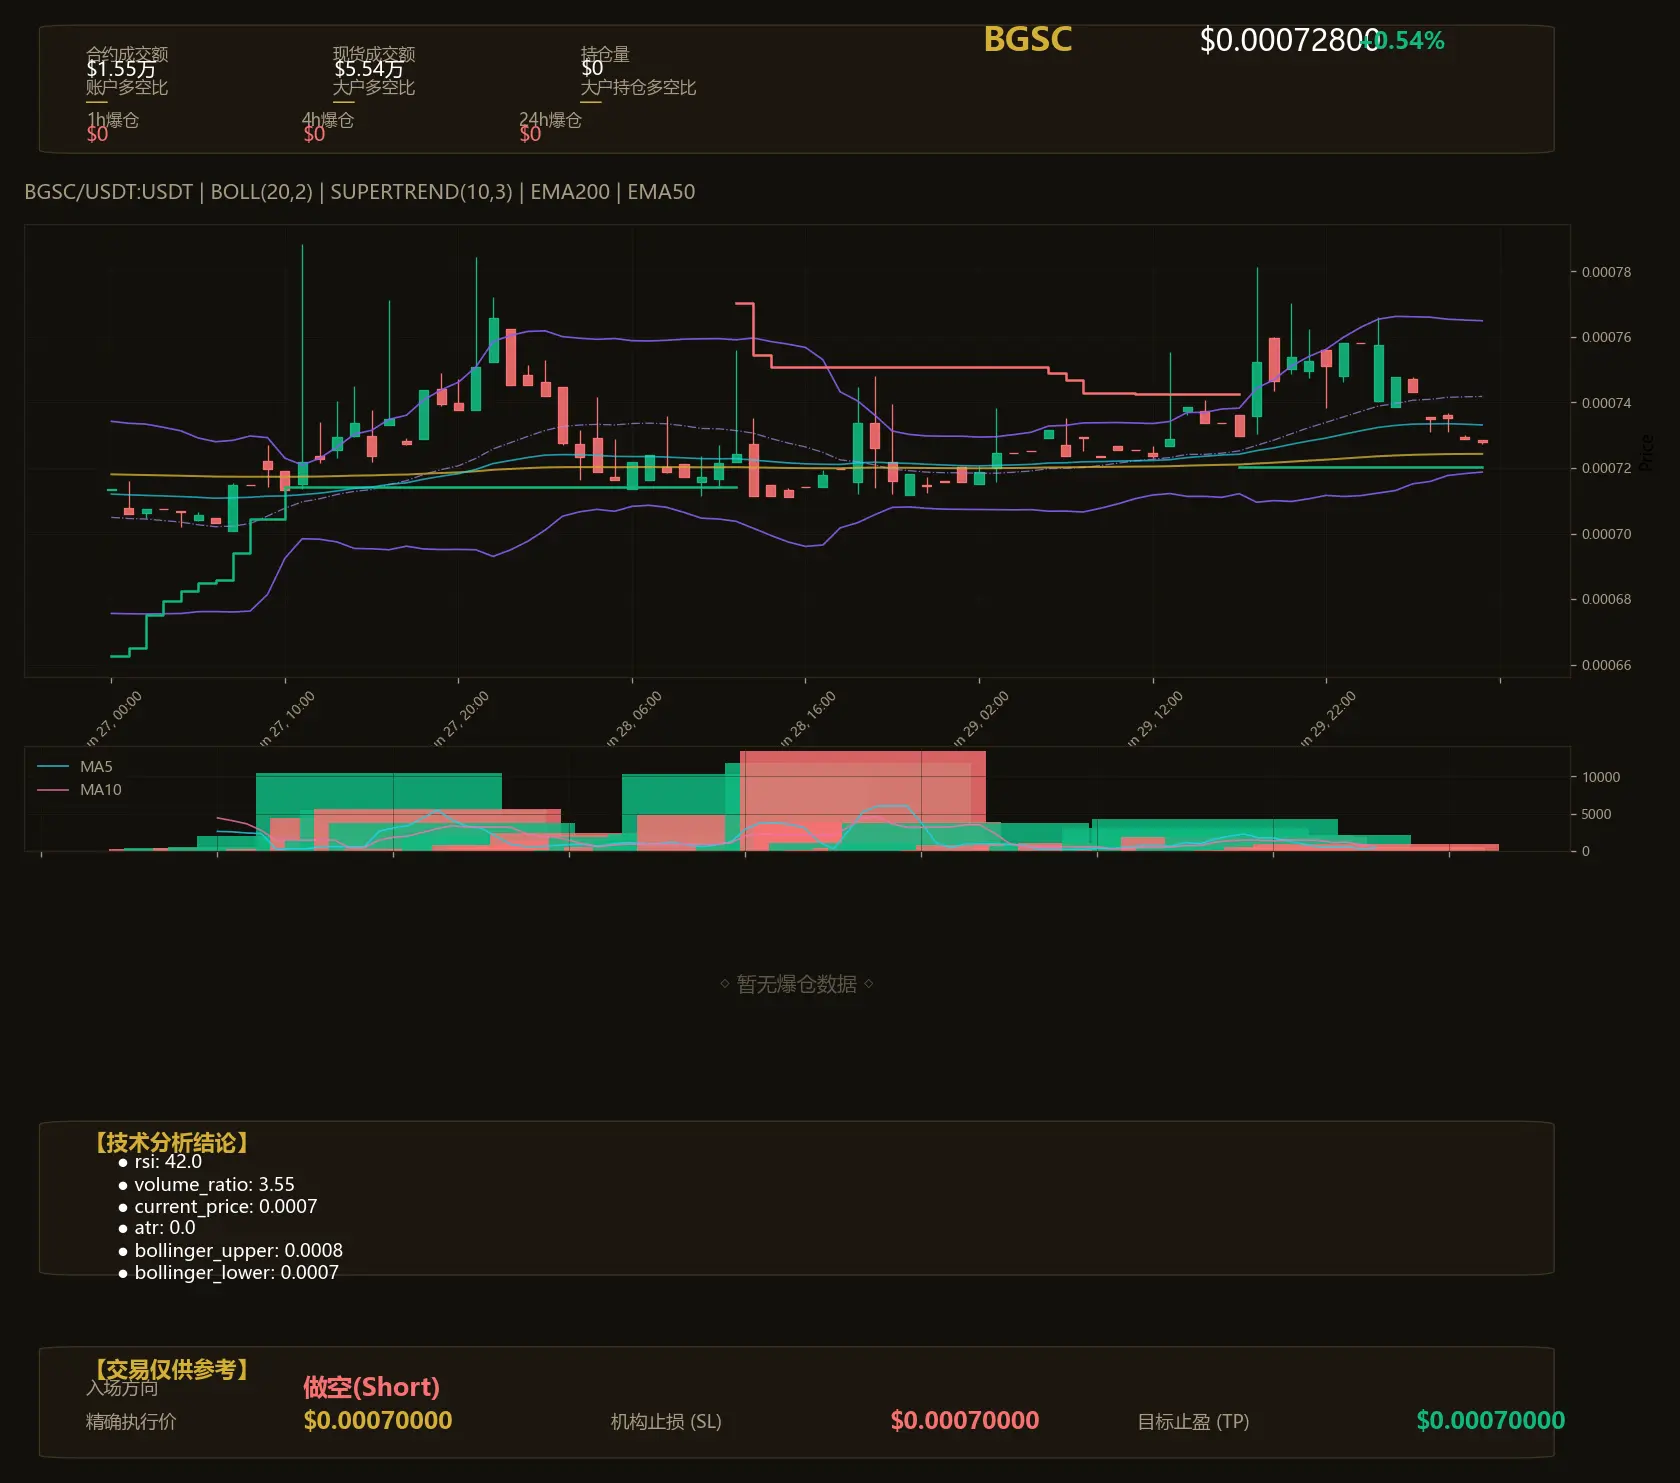Click the 0.00076 price axis label
Image resolution: width=1680 pixels, height=1483 pixels.
click(x=1606, y=337)
